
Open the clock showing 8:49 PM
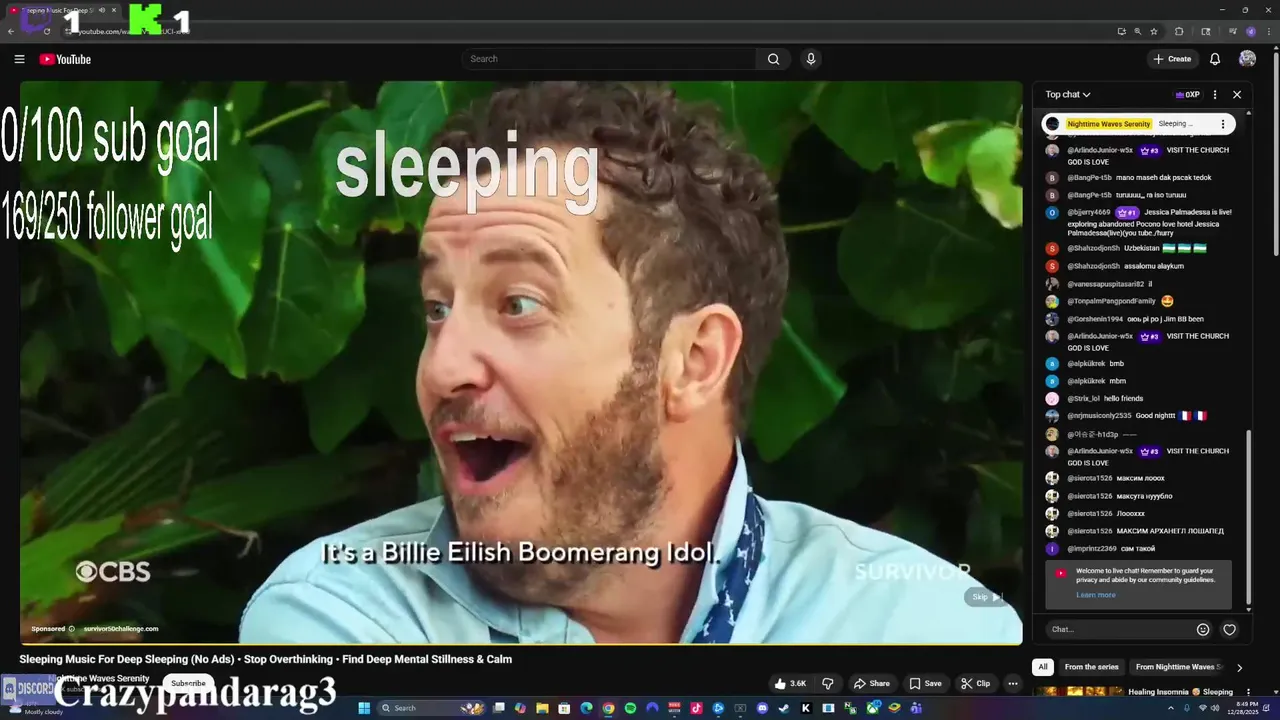click(x=1241, y=708)
